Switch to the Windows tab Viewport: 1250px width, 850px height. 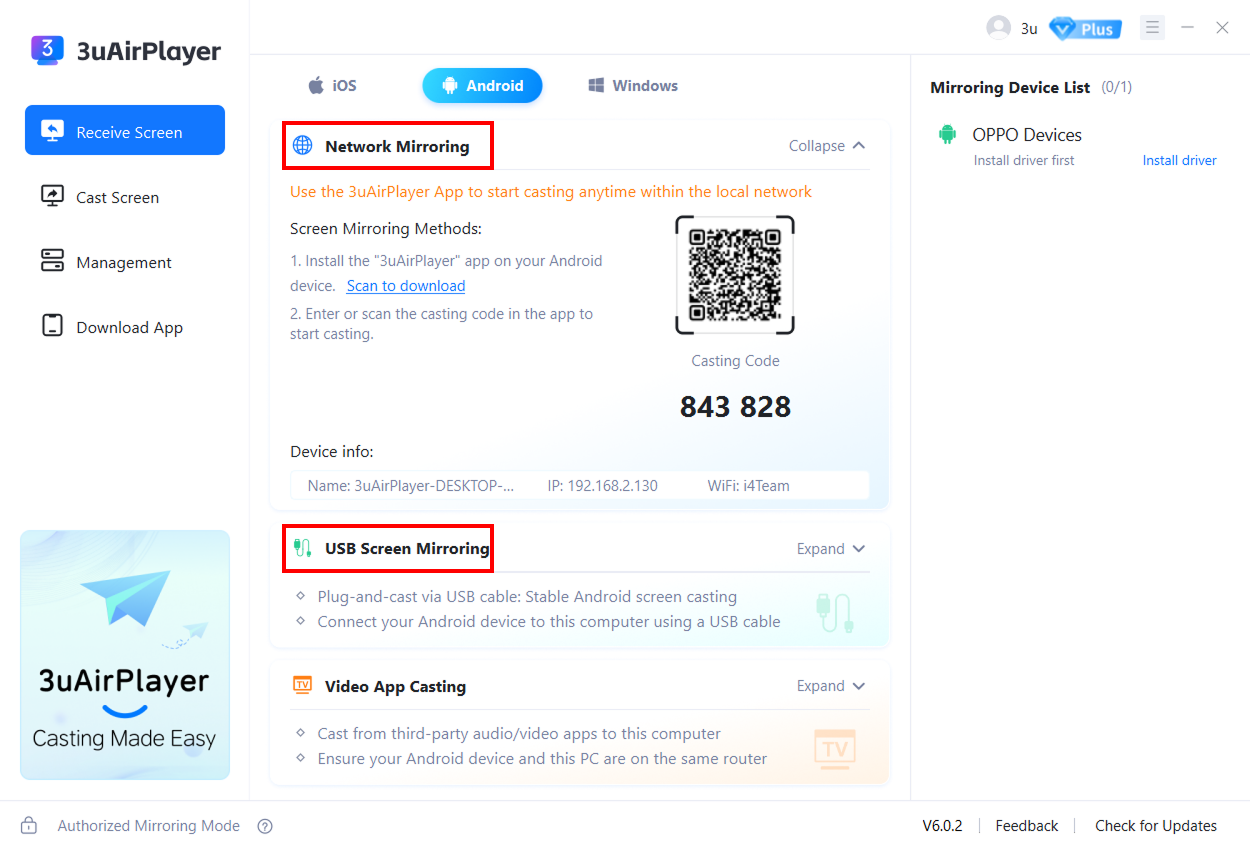click(x=633, y=86)
